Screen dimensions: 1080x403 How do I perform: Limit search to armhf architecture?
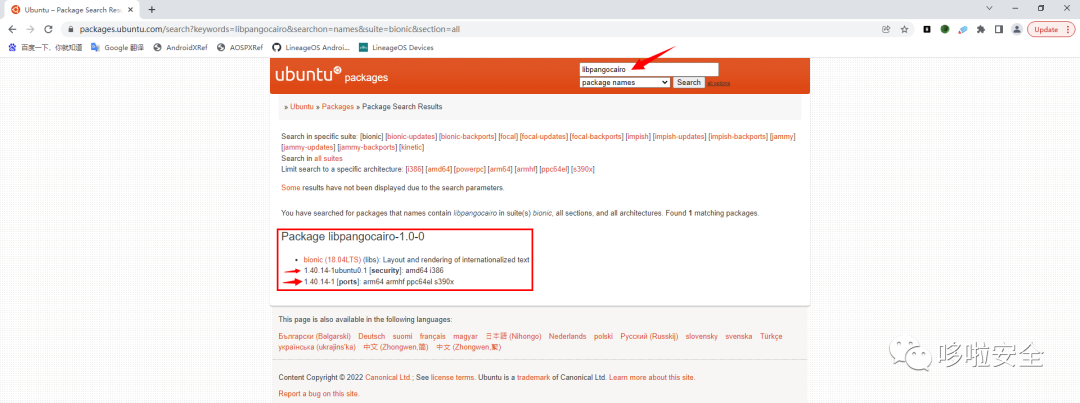tap(527, 169)
